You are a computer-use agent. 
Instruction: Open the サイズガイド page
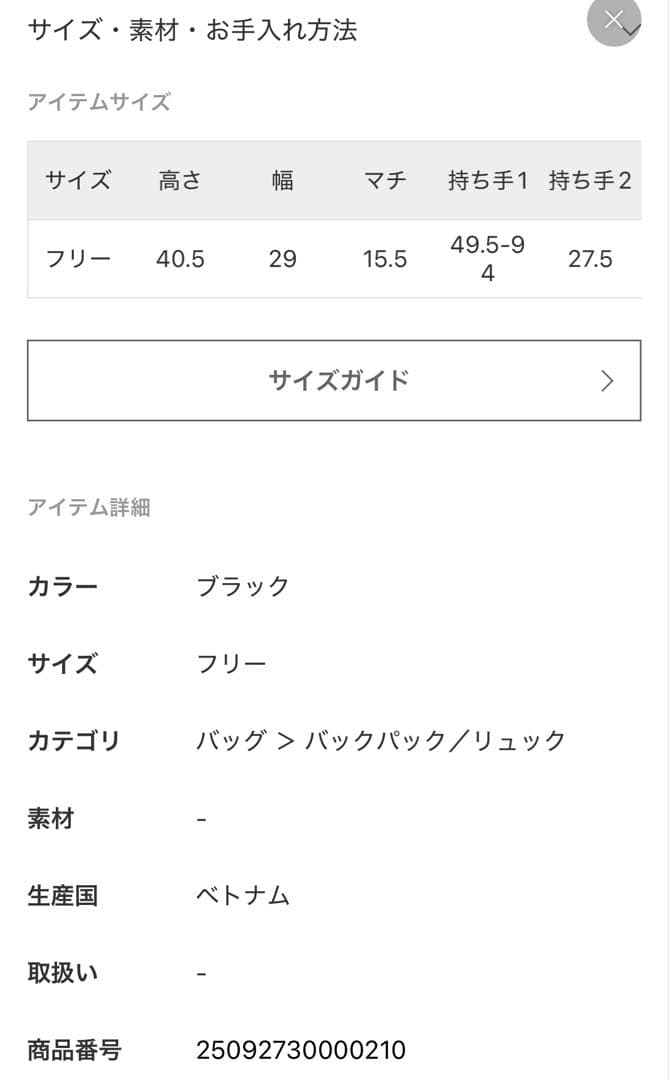coord(334,381)
